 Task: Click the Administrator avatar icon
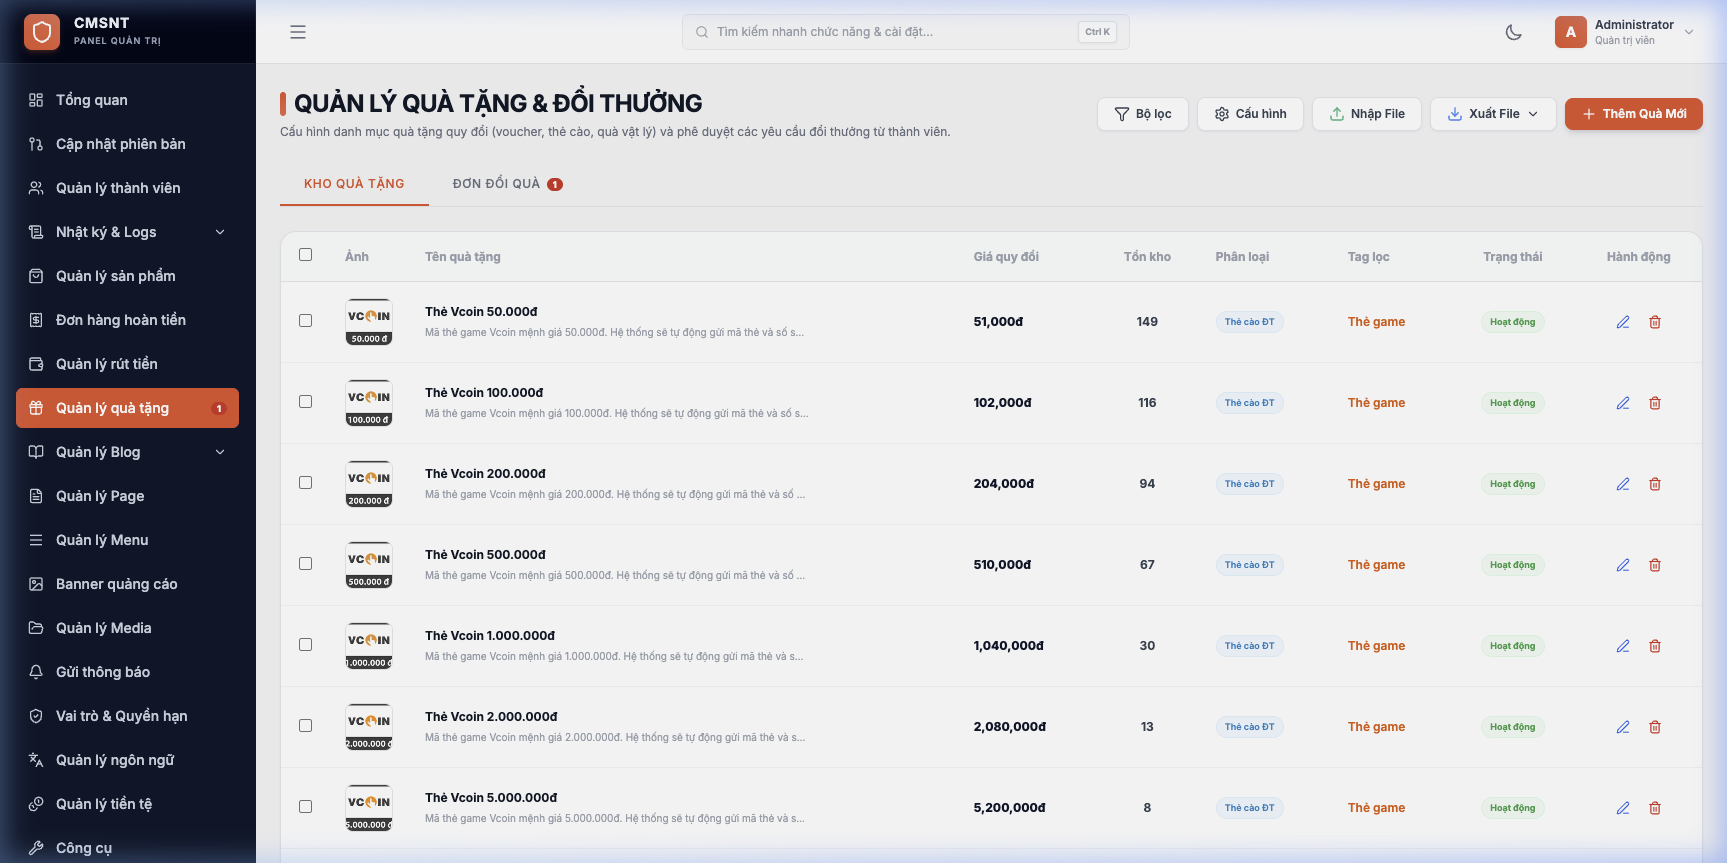tap(1571, 32)
